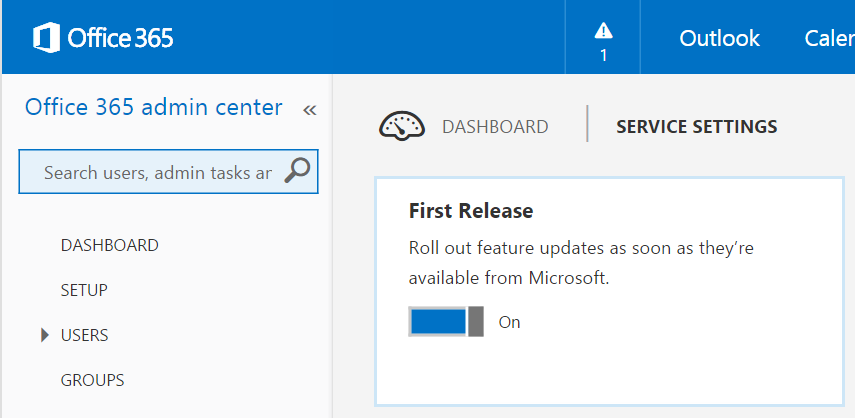Open the alert warning triangle notification
Image resolution: width=855 pixels, height=418 pixels.
click(603, 31)
